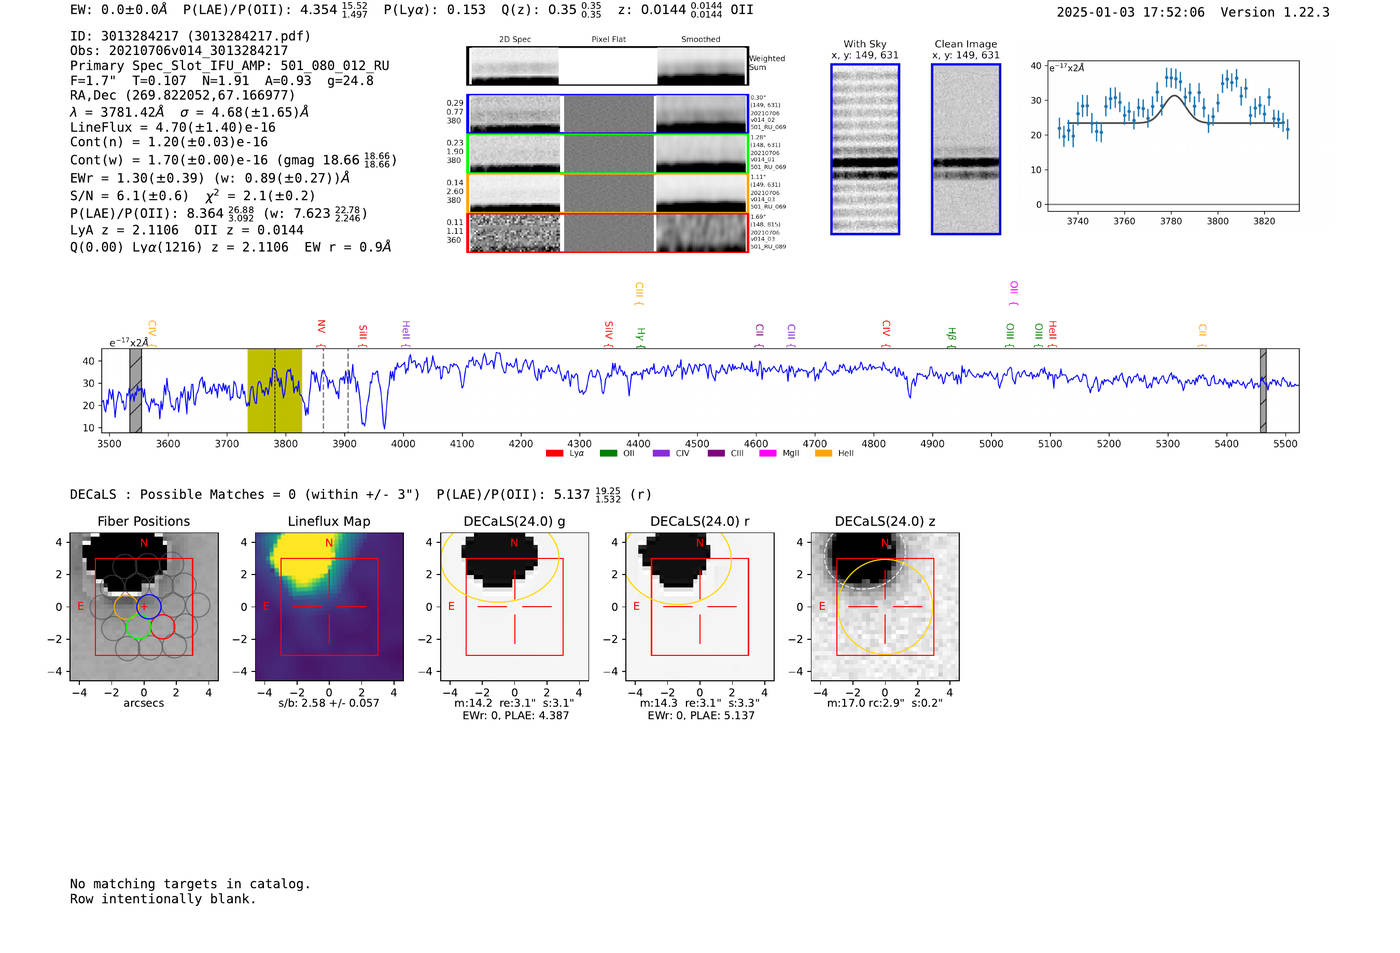Open the Fiber Positions thumbnail
The image size is (1400, 953).
(x=144, y=606)
